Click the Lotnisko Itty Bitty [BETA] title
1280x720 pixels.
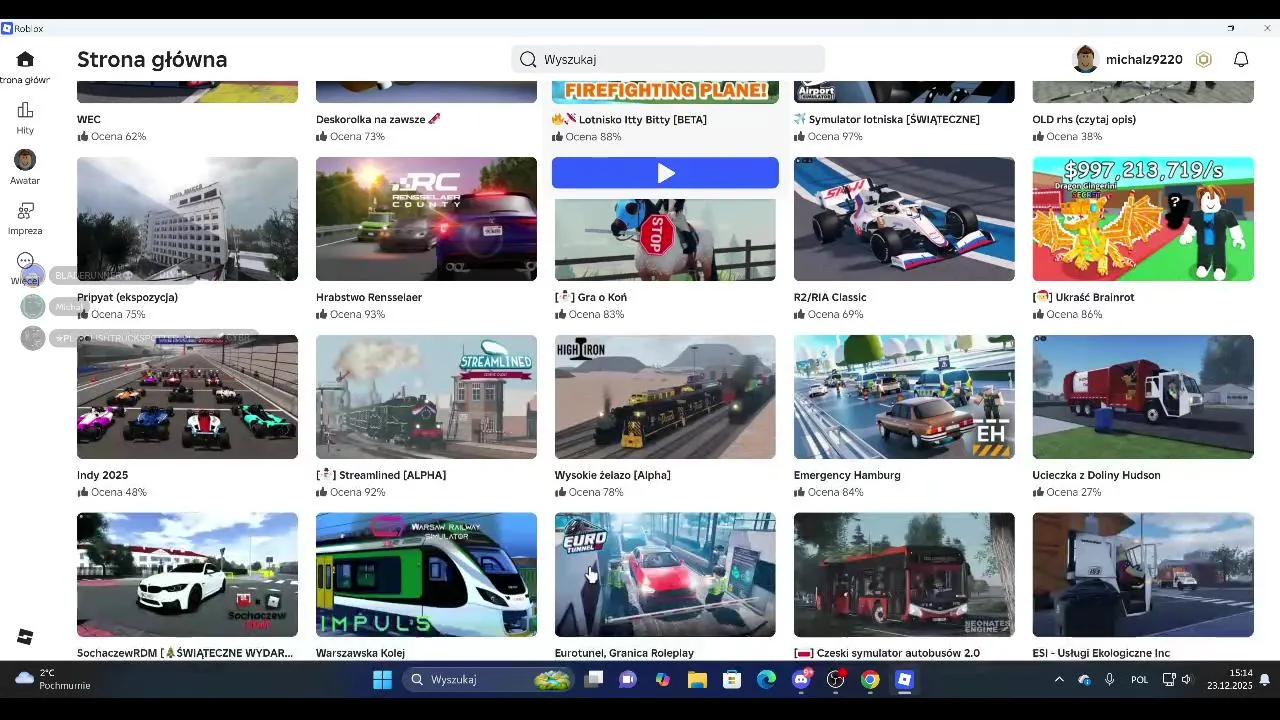[629, 119]
